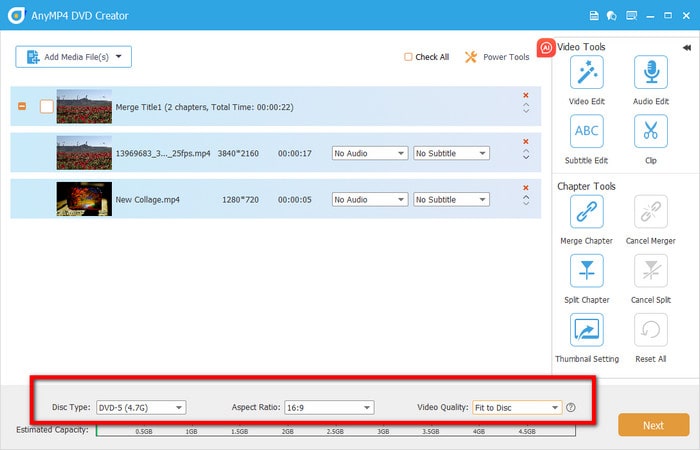Viewport: 700px width, 450px height.
Task: Click the Merge Chapter icon
Action: (585, 212)
